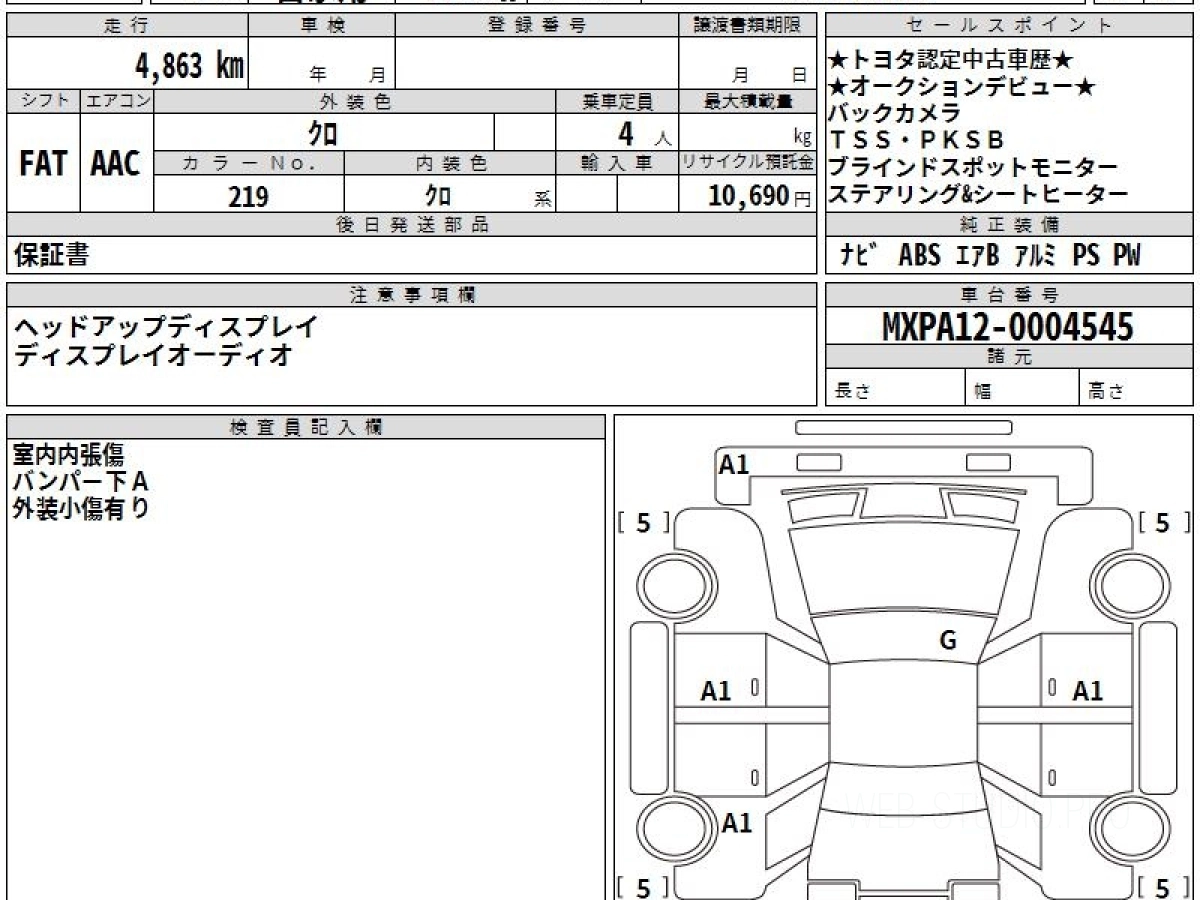Click the A1 mark on the front bumper
This screenshot has width=1200, height=900.
[734, 464]
